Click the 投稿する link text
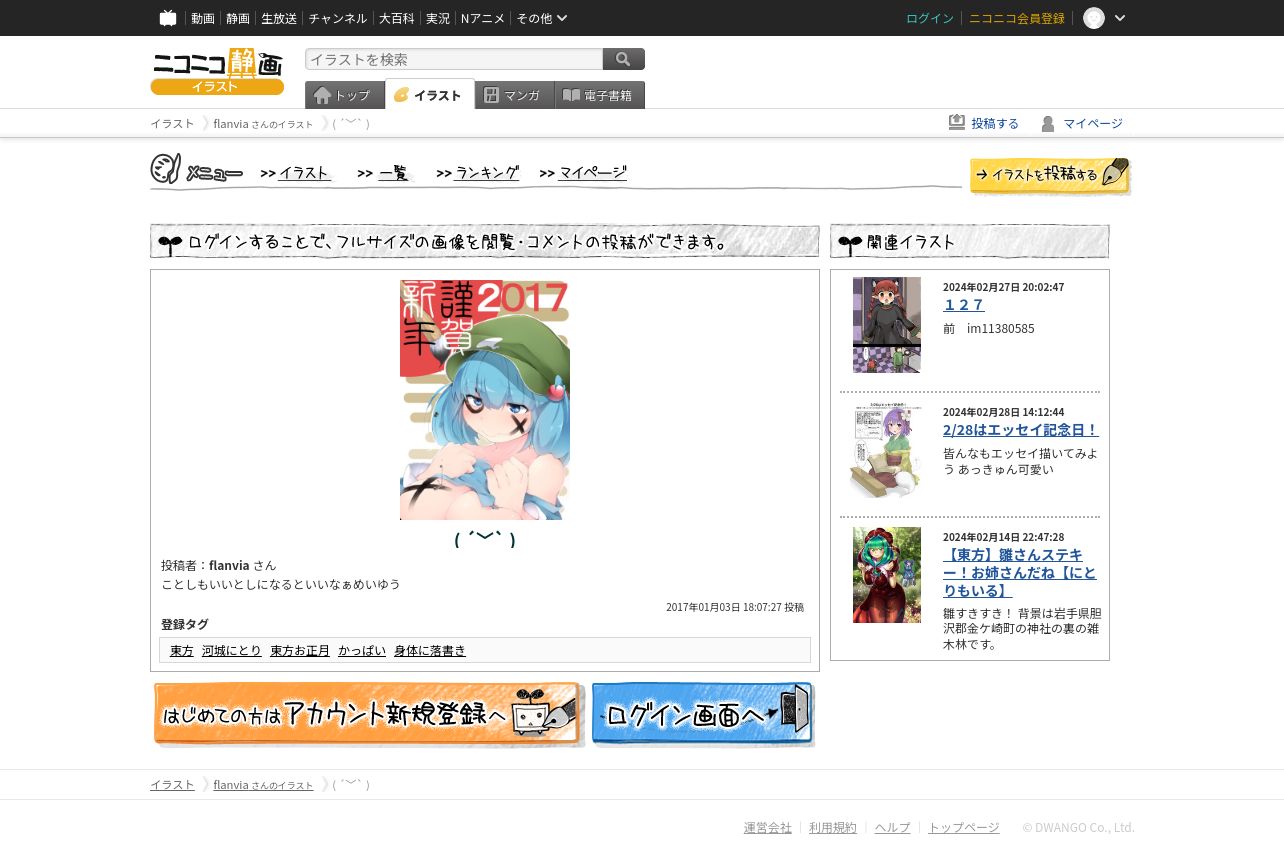 (x=995, y=123)
